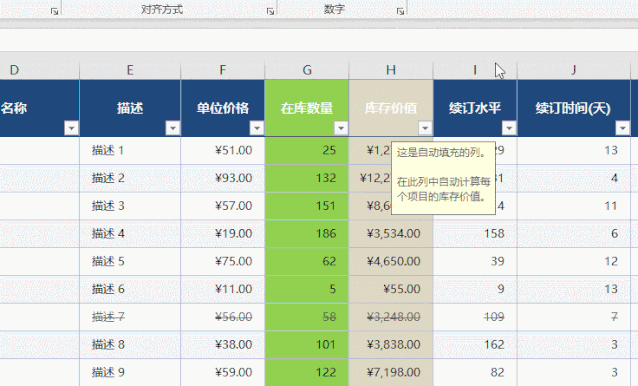Open filter dropdown for 在库数量 column

(341, 129)
